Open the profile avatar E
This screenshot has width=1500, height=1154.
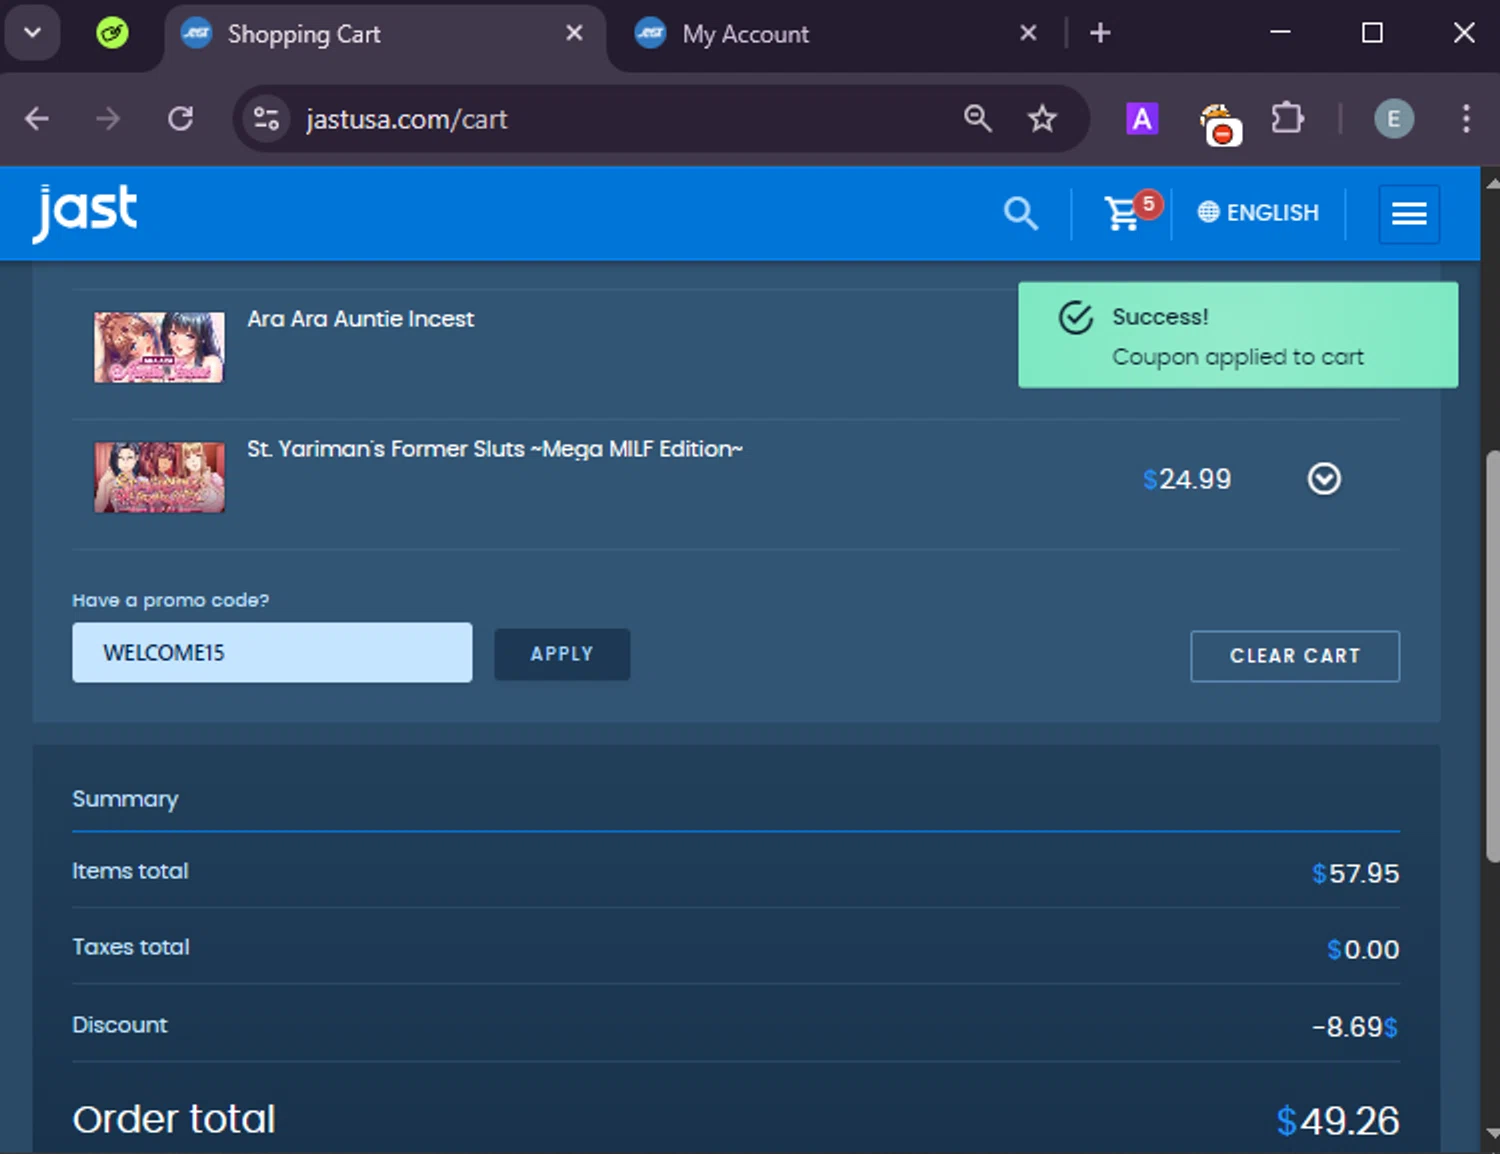click(1393, 119)
